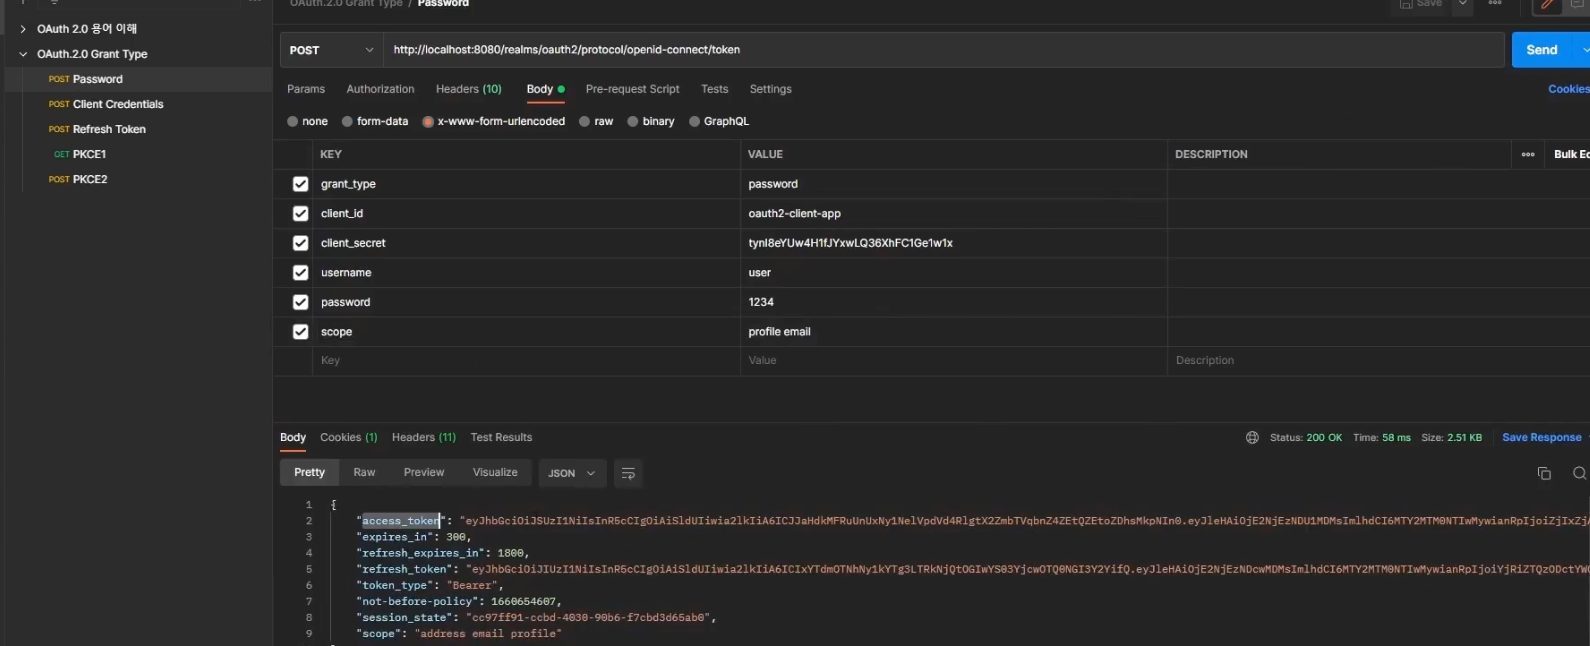Click the Save Response link
Screen dimensions: 1590x646
(1541, 437)
